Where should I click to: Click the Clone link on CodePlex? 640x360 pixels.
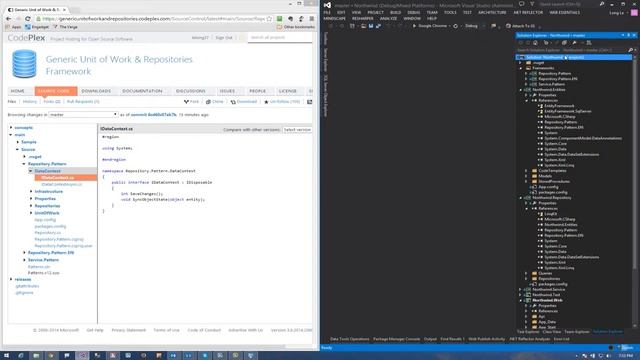click(x=215, y=102)
